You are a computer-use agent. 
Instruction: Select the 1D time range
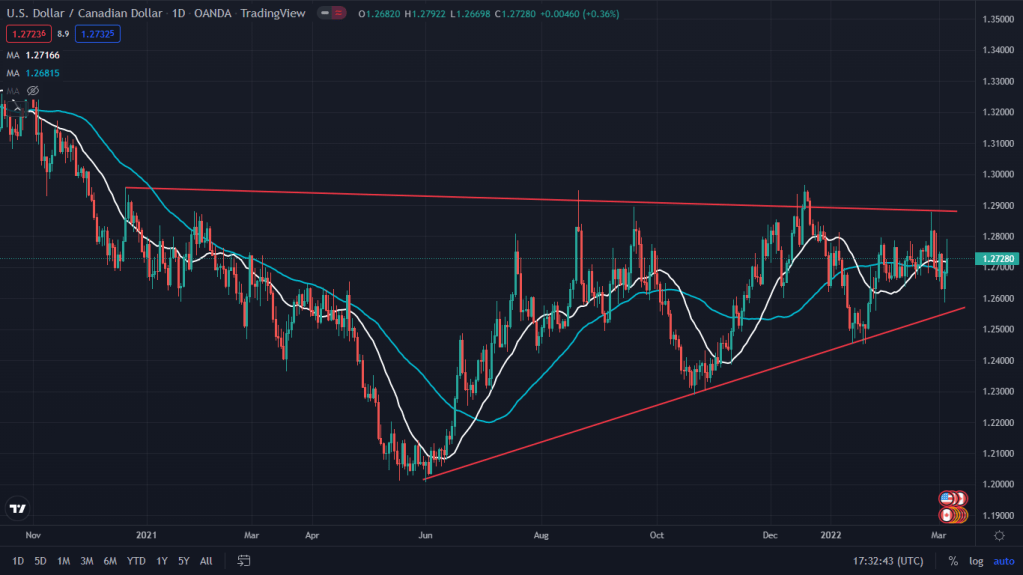18,561
